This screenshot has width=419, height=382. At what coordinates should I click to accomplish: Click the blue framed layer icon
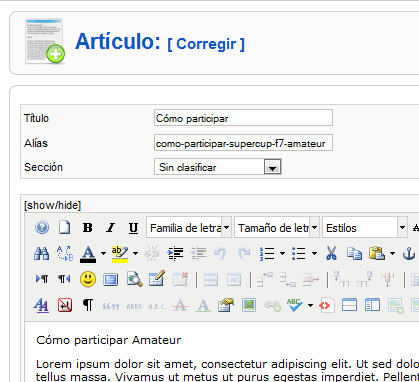pyautogui.click(x=111, y=279)
